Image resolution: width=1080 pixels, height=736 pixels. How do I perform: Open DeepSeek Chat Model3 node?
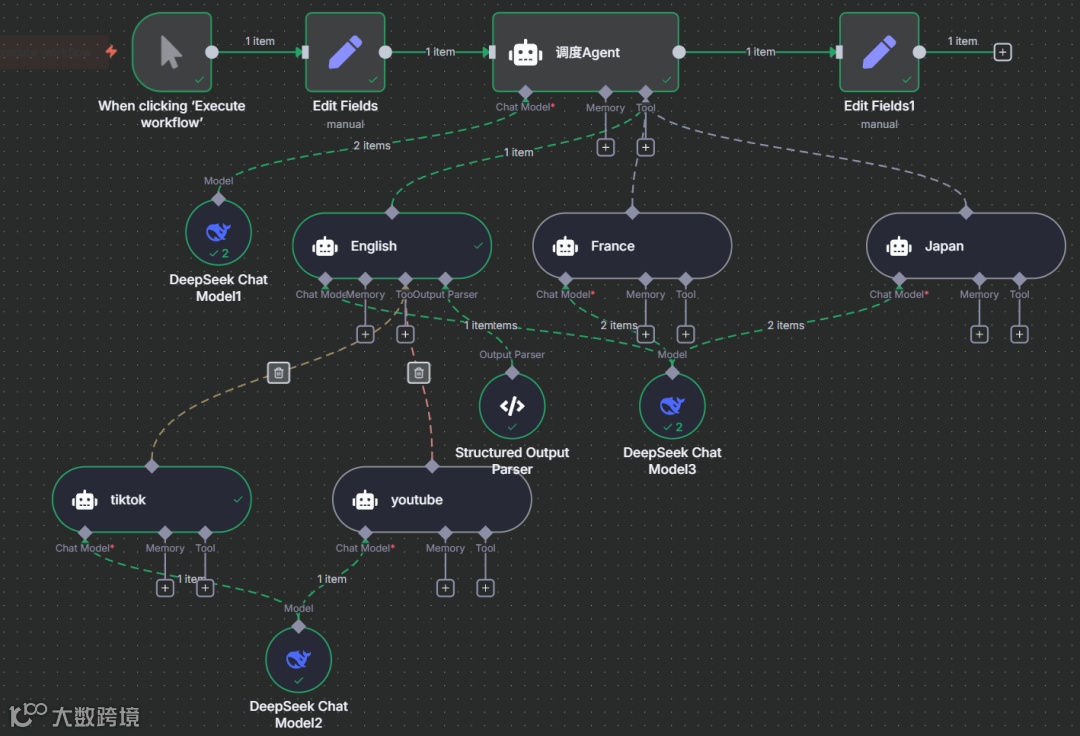(x=672, y=406)
